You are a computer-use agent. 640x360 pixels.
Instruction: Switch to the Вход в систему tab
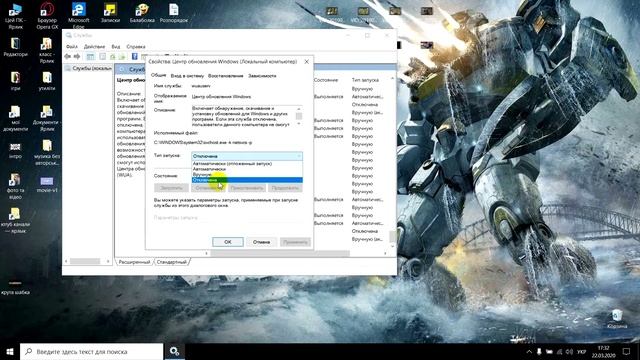[x=187, y=76]
